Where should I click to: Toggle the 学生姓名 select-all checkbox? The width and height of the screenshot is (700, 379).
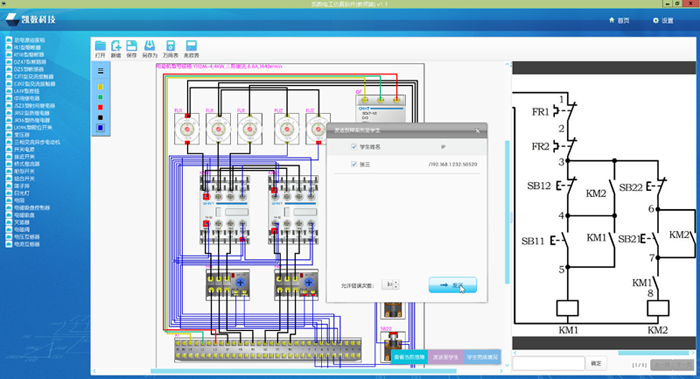[354, 146]
